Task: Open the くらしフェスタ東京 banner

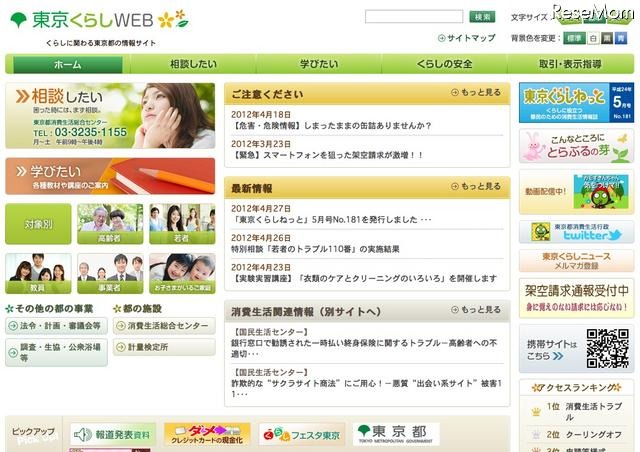Action: tap(302, 434)
